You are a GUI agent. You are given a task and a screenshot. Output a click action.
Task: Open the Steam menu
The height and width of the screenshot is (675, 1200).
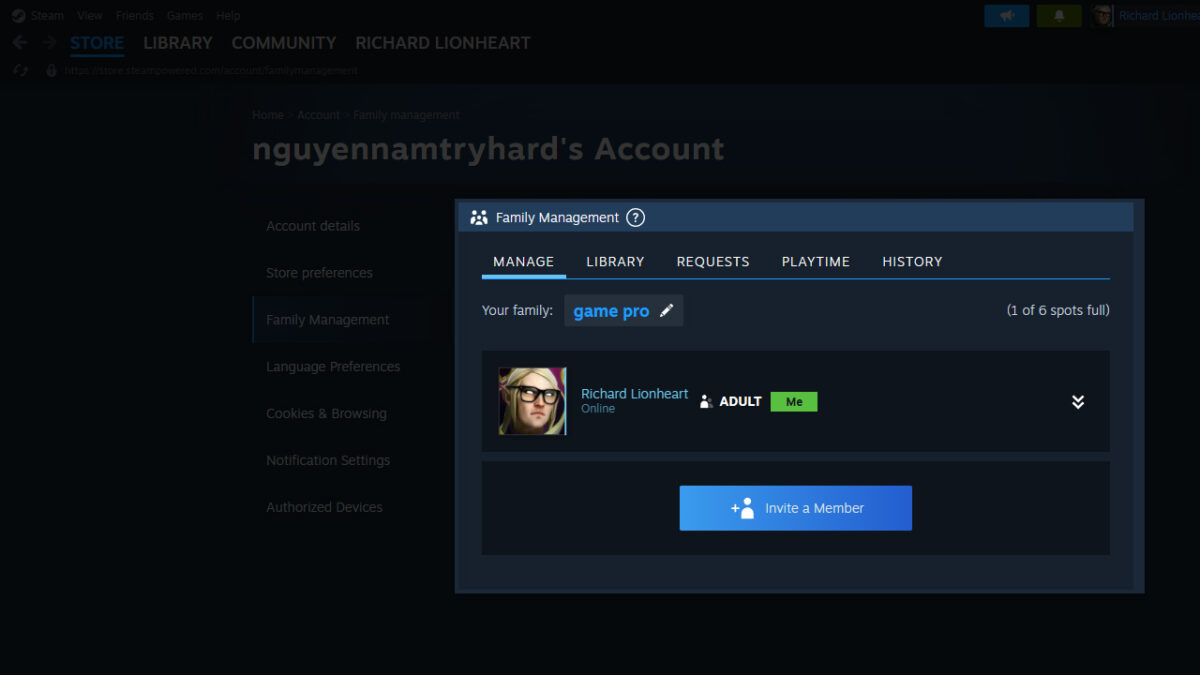coord(47,16)
